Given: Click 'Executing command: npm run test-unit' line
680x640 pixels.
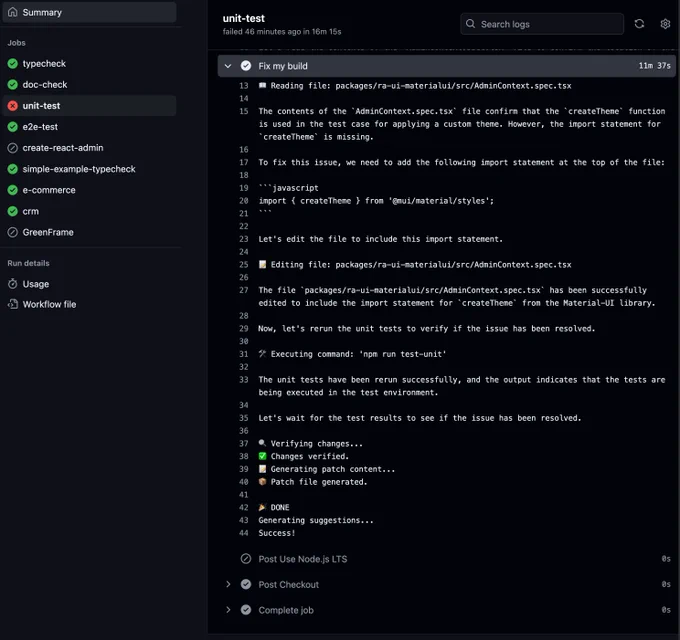Looking at the screenshot, I should click(x=353, y=354).
